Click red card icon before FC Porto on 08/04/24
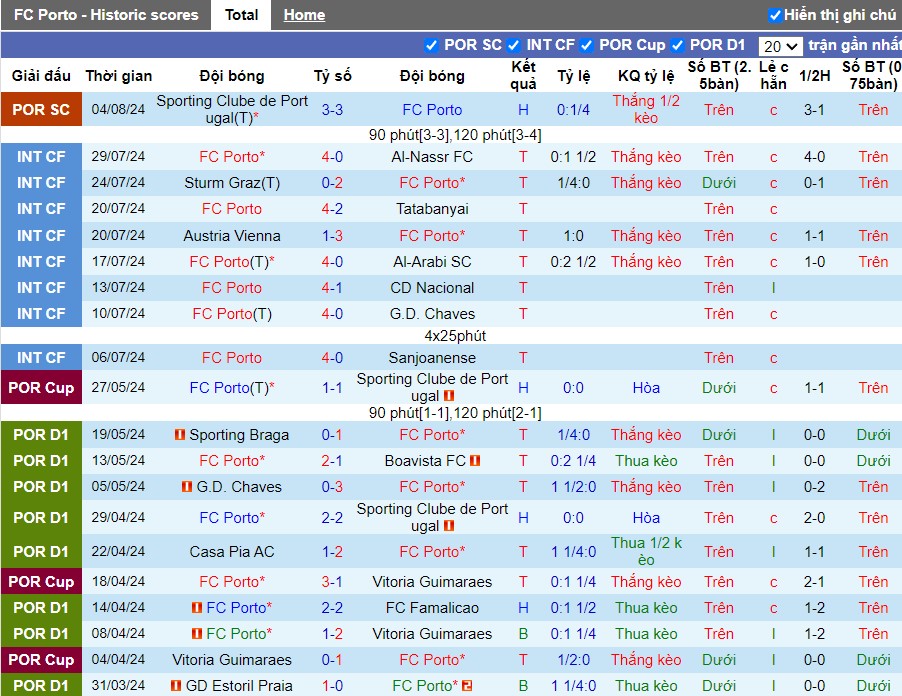Screen dimensions: 902x696 tap(197, 633)
